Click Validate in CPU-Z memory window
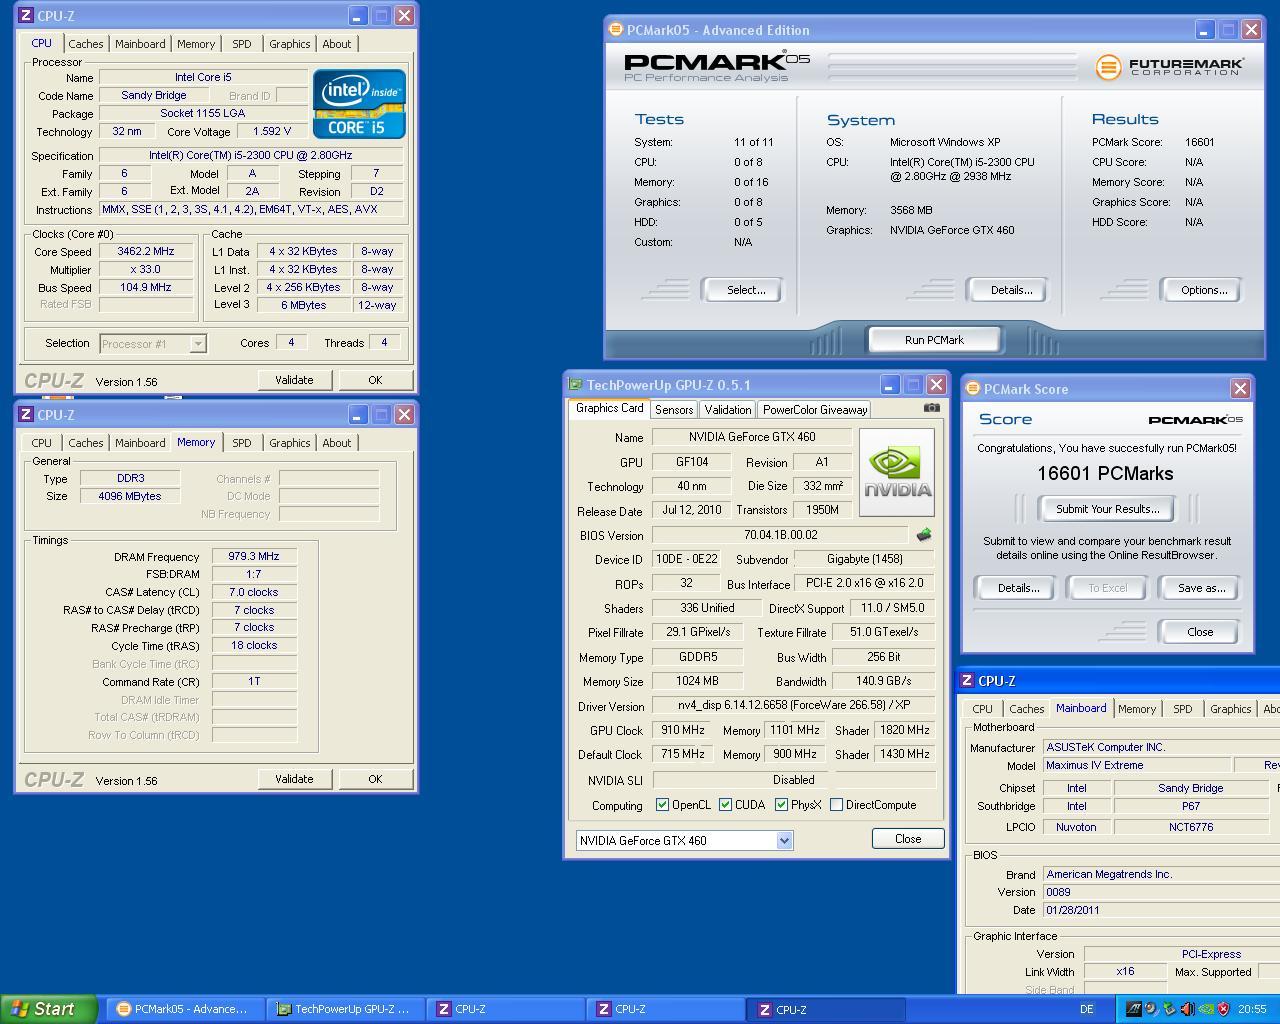The width and height of the screenshot is (1280, 1024). pos(294,779)
